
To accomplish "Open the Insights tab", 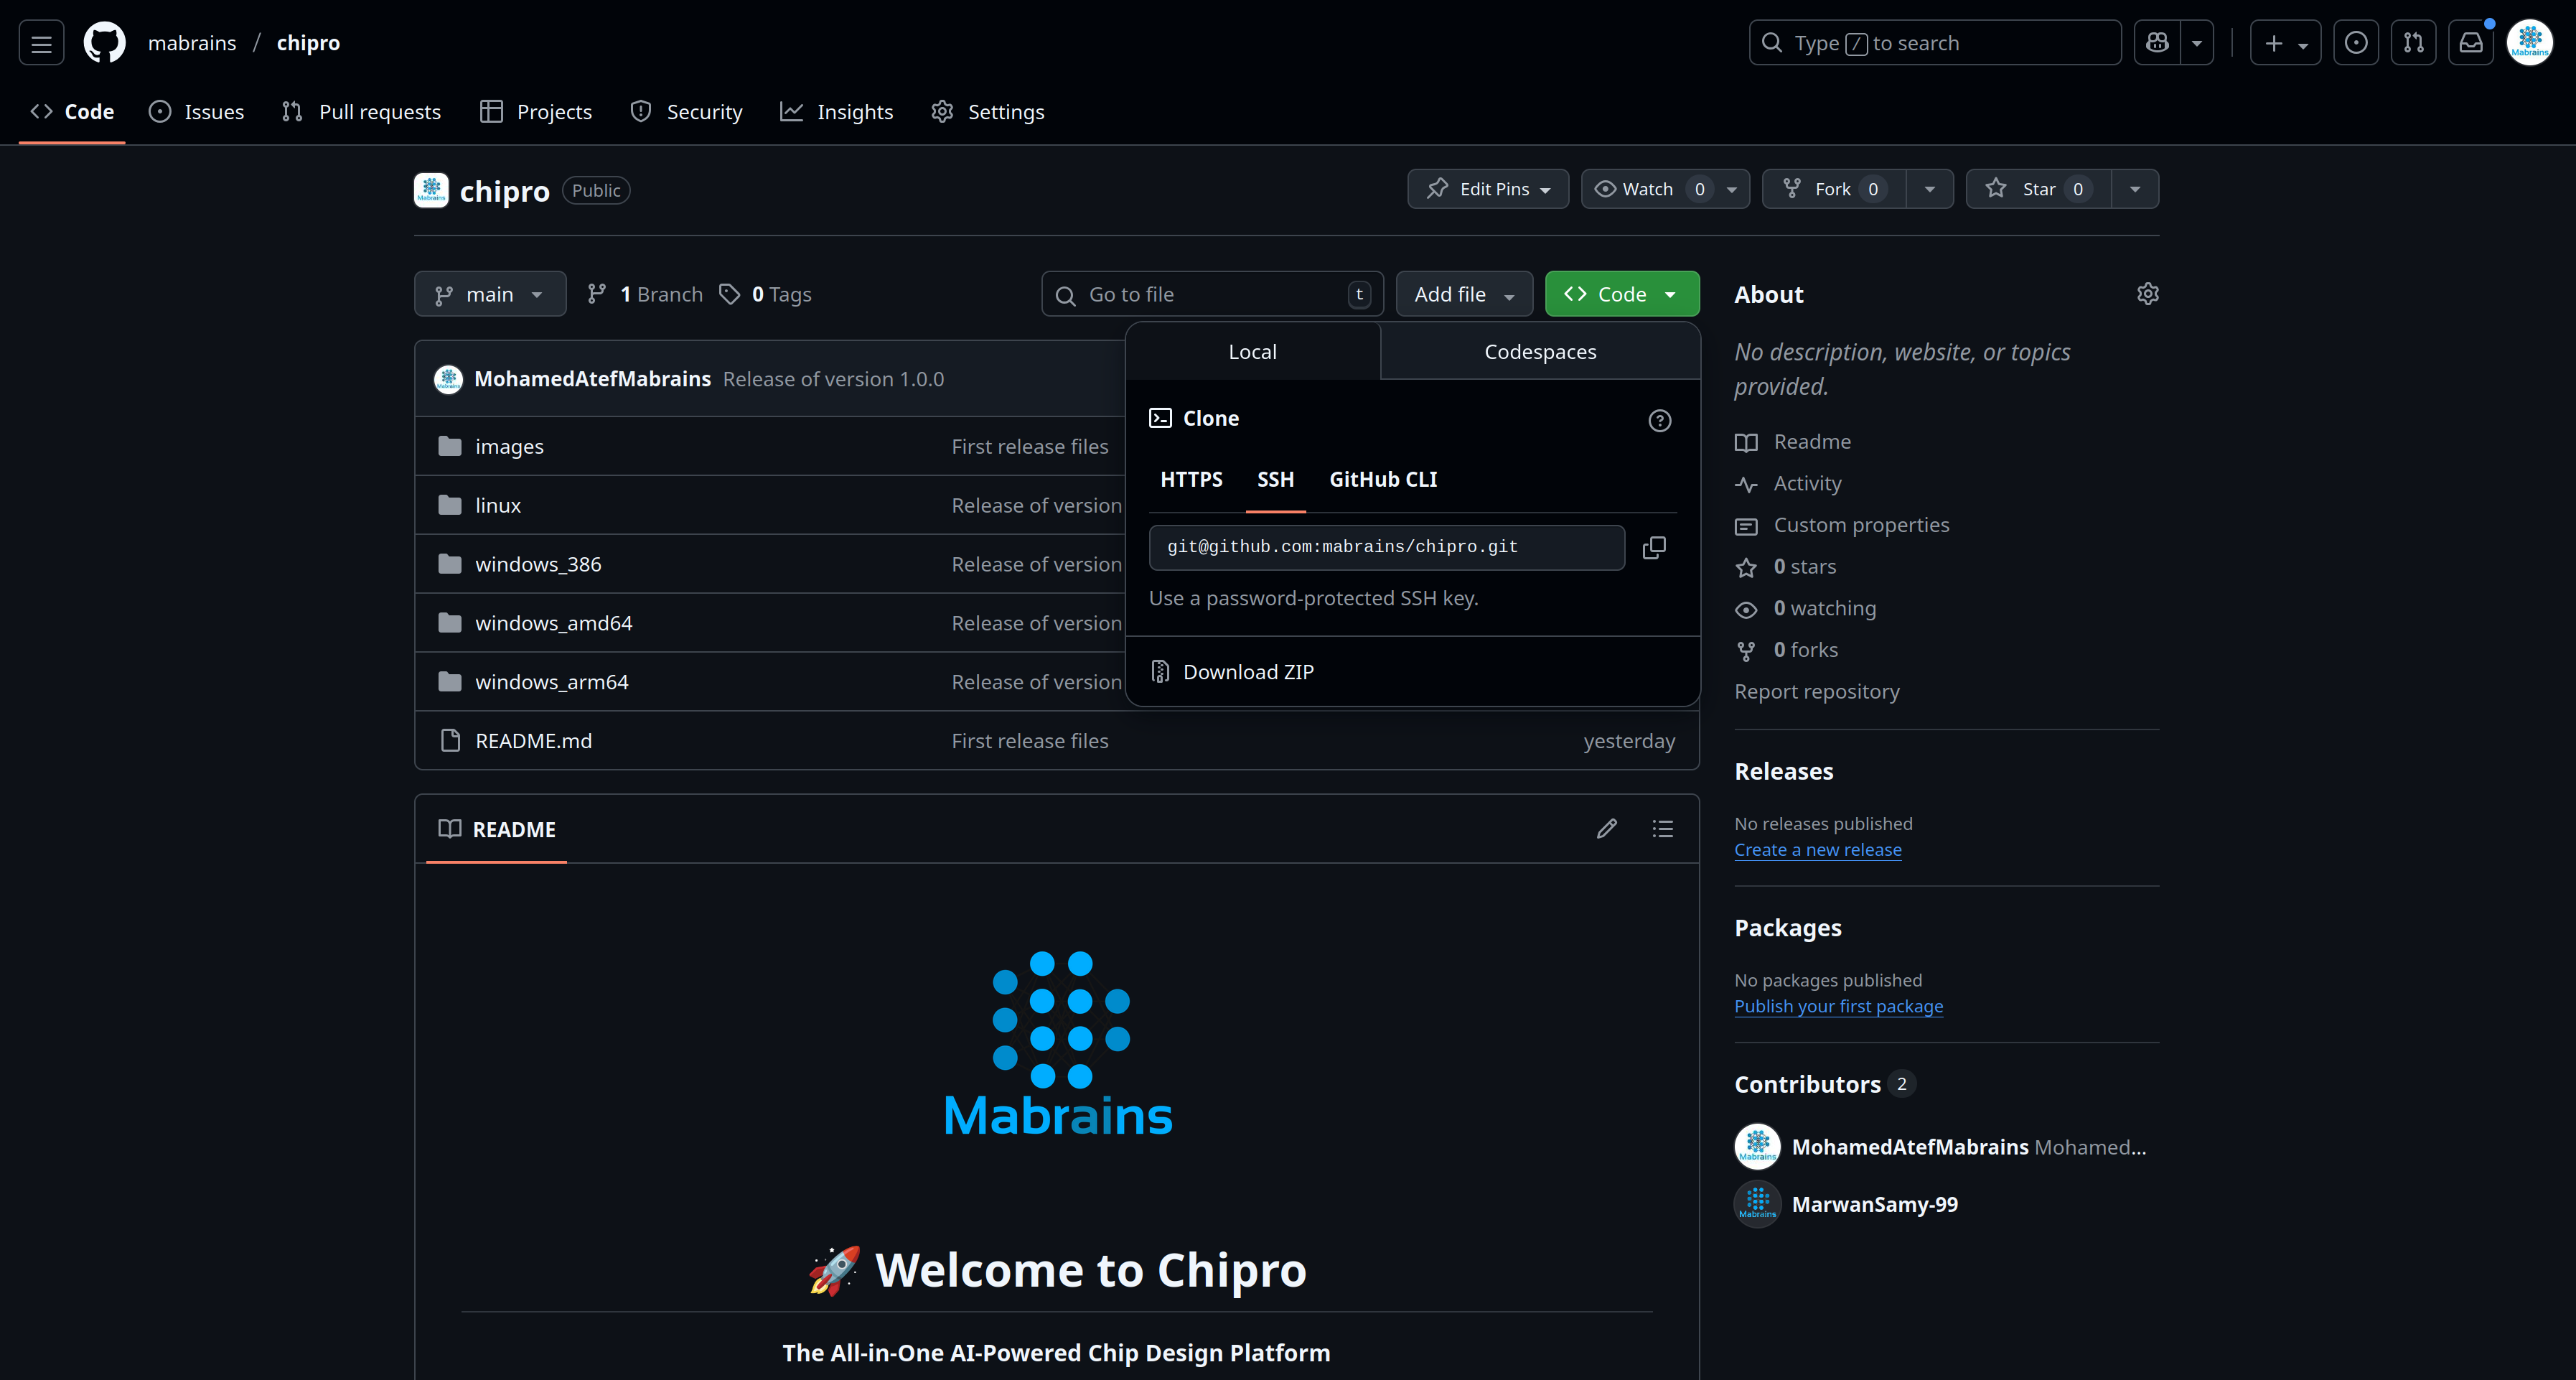I will (837, 111).
